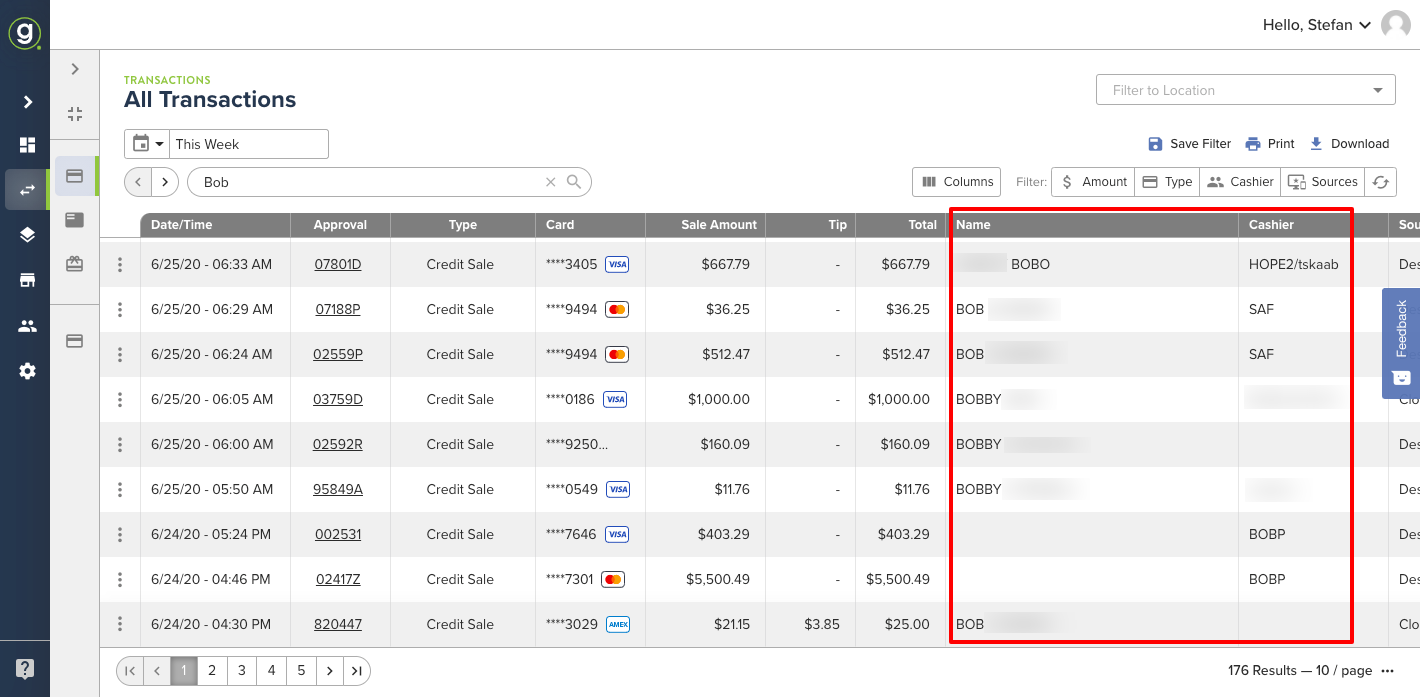The width and height of the screenshot is (1420, 697).
Task: Expand the secondary sidebar with the chevron arrow
Action: [74, 68]
